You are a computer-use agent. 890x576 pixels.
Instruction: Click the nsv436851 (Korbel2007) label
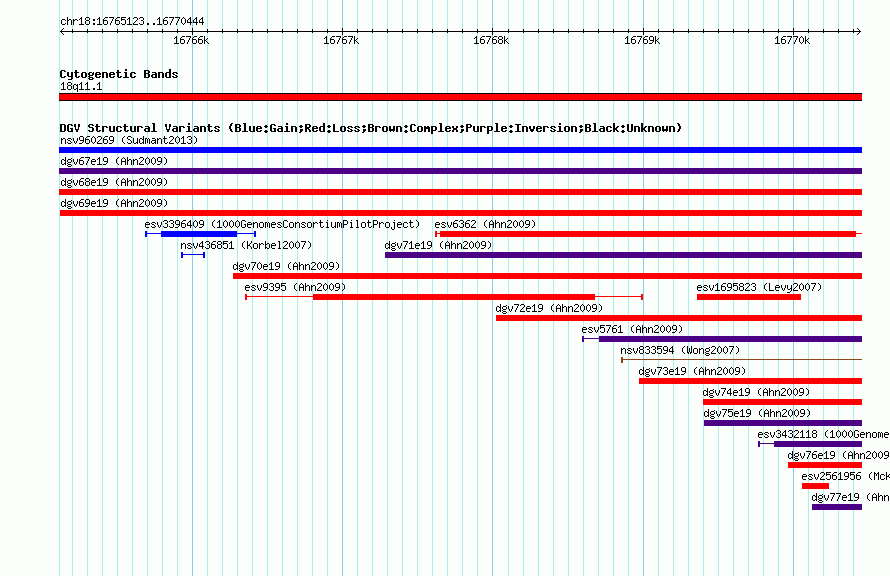pyautogui.click(x=246, y=245)
